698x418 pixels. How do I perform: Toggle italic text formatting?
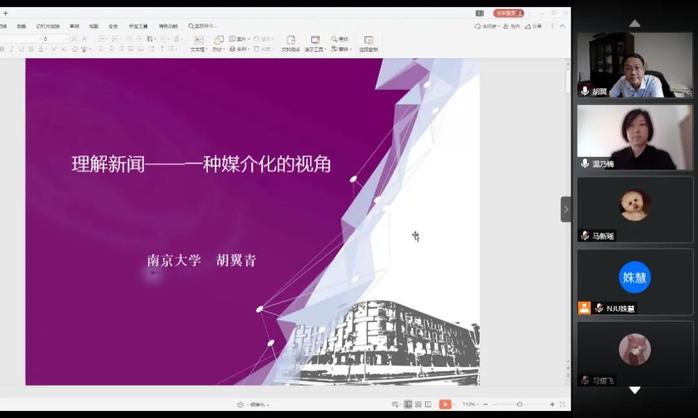click(12, 49)
